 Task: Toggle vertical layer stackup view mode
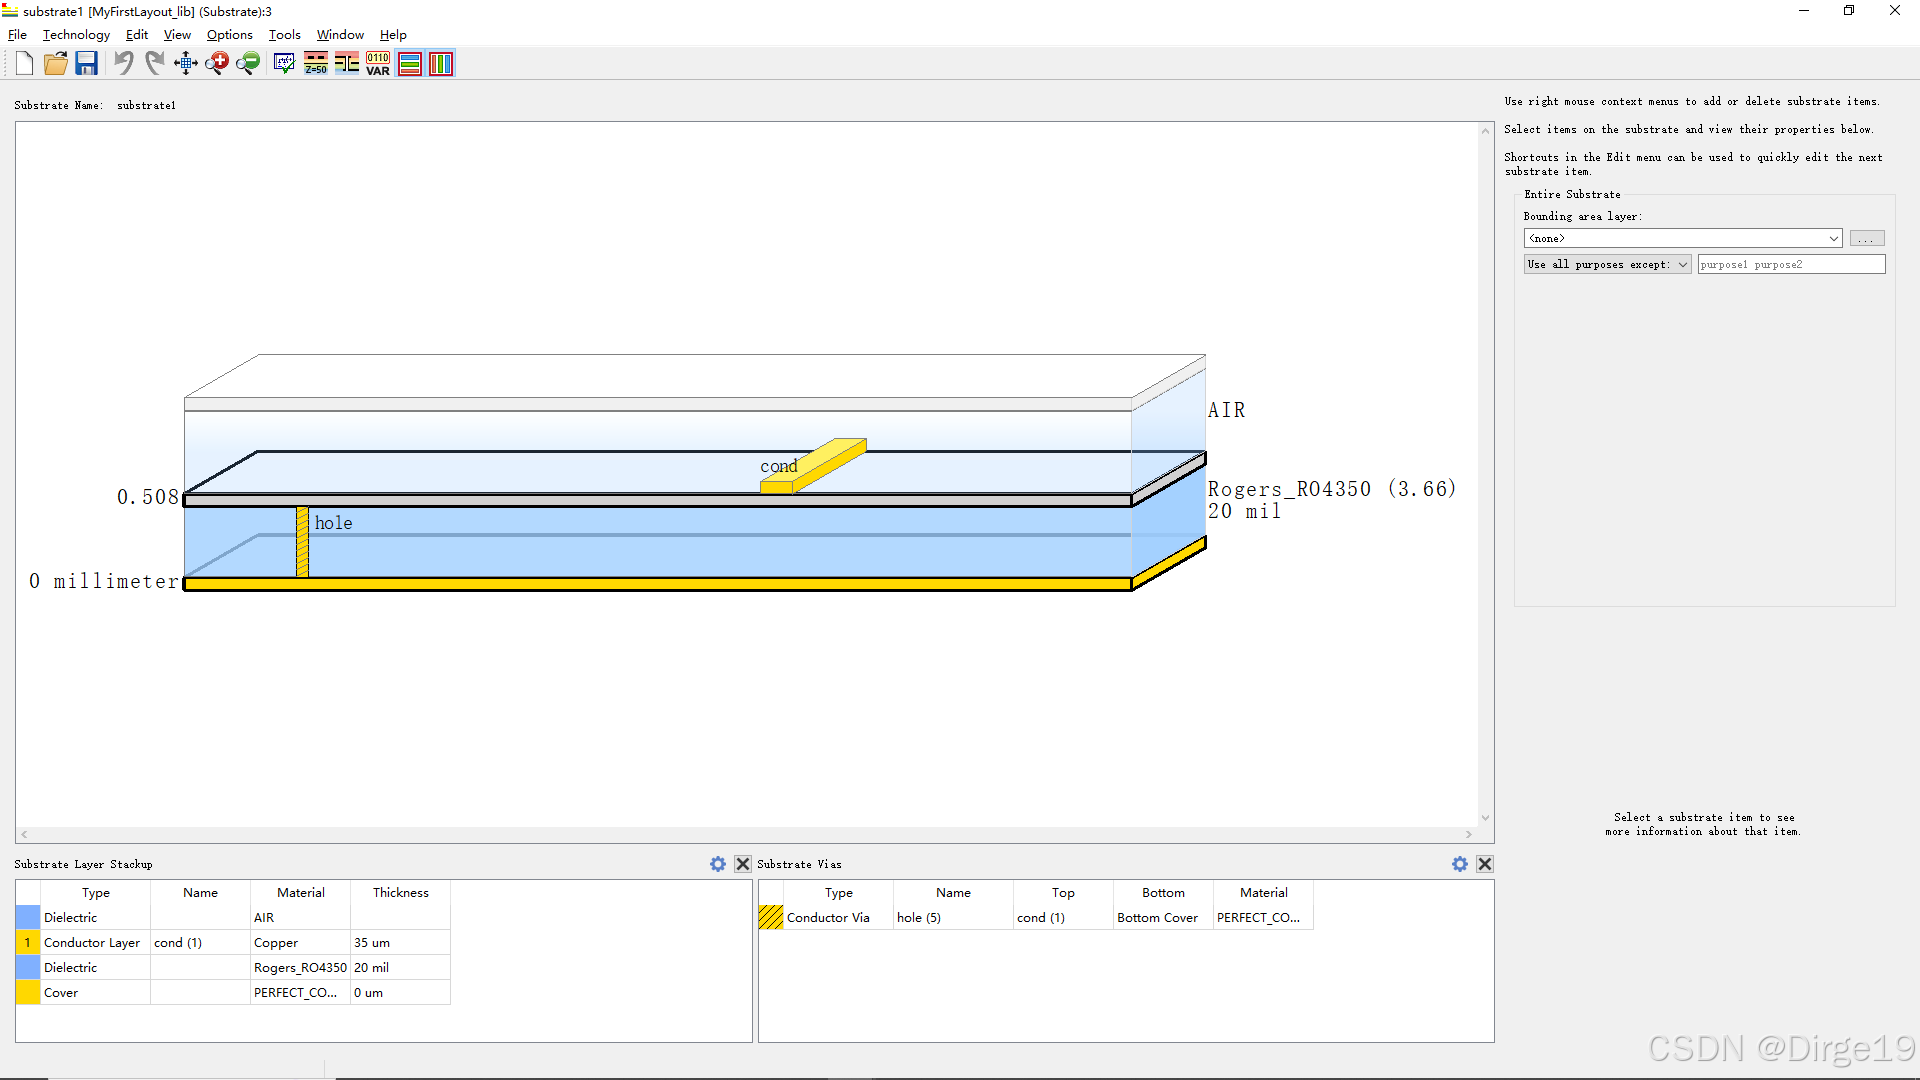coord(441,63)
